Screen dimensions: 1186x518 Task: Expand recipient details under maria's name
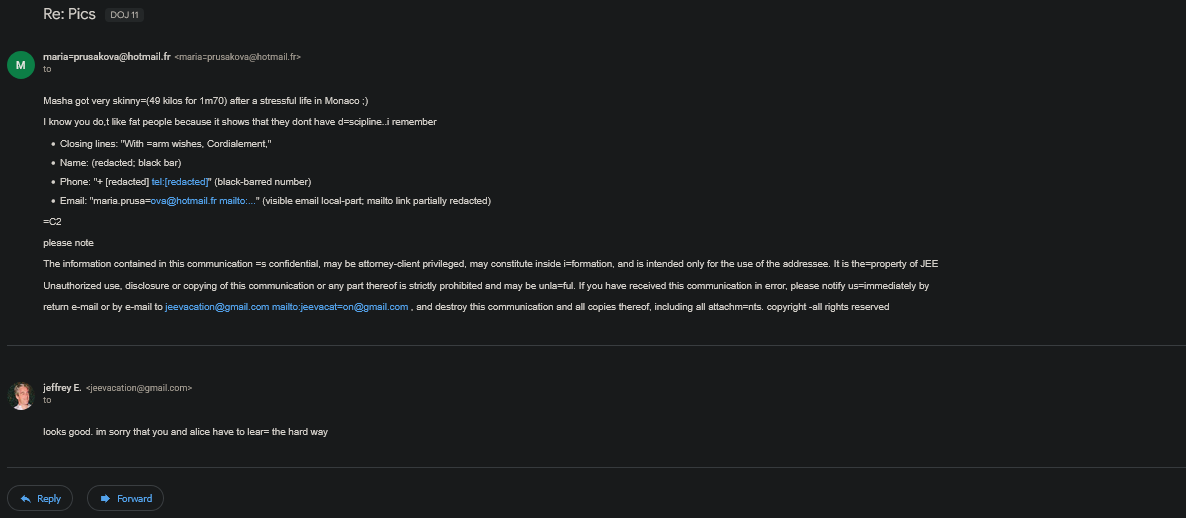point(47,69)
